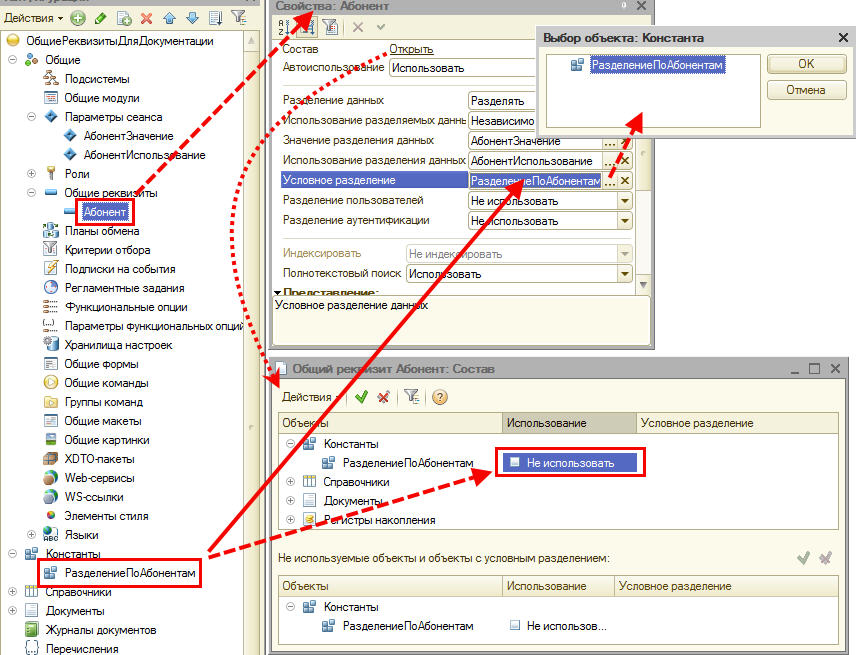Expand Документы in the upper Состав table
The width and height of the screenshot is (856, 655).
click(x=290, y=501)
